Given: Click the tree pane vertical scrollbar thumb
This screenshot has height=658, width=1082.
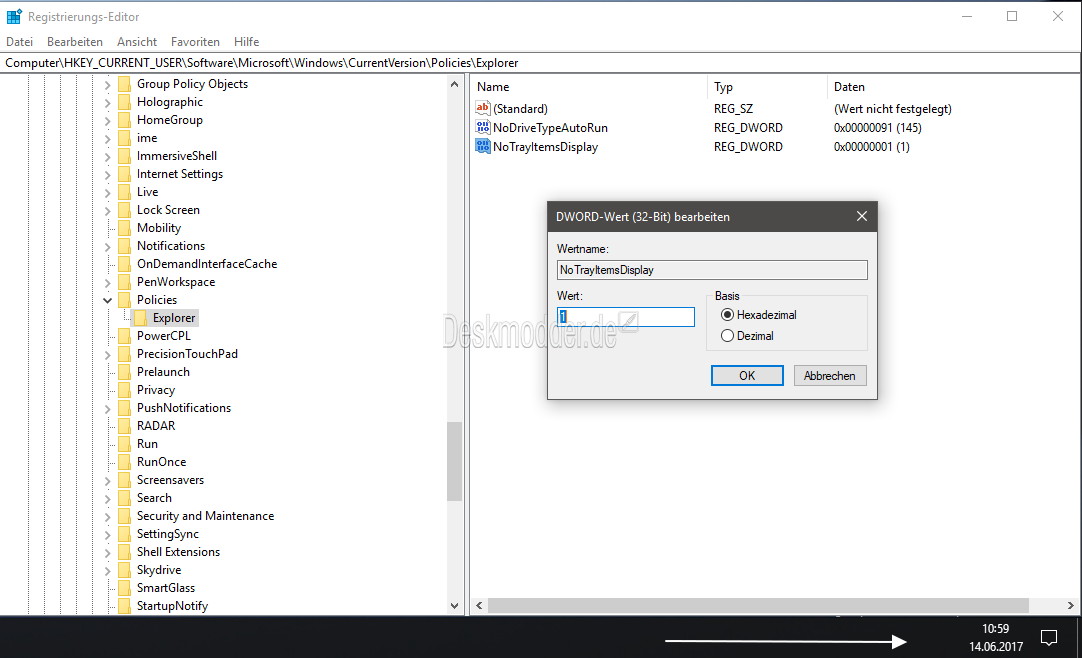Looking at the screenshot, I should (x=454, y=461).
